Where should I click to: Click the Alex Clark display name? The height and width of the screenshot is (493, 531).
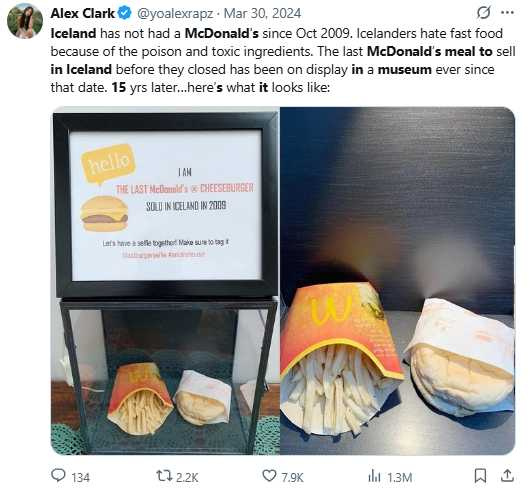83,14
